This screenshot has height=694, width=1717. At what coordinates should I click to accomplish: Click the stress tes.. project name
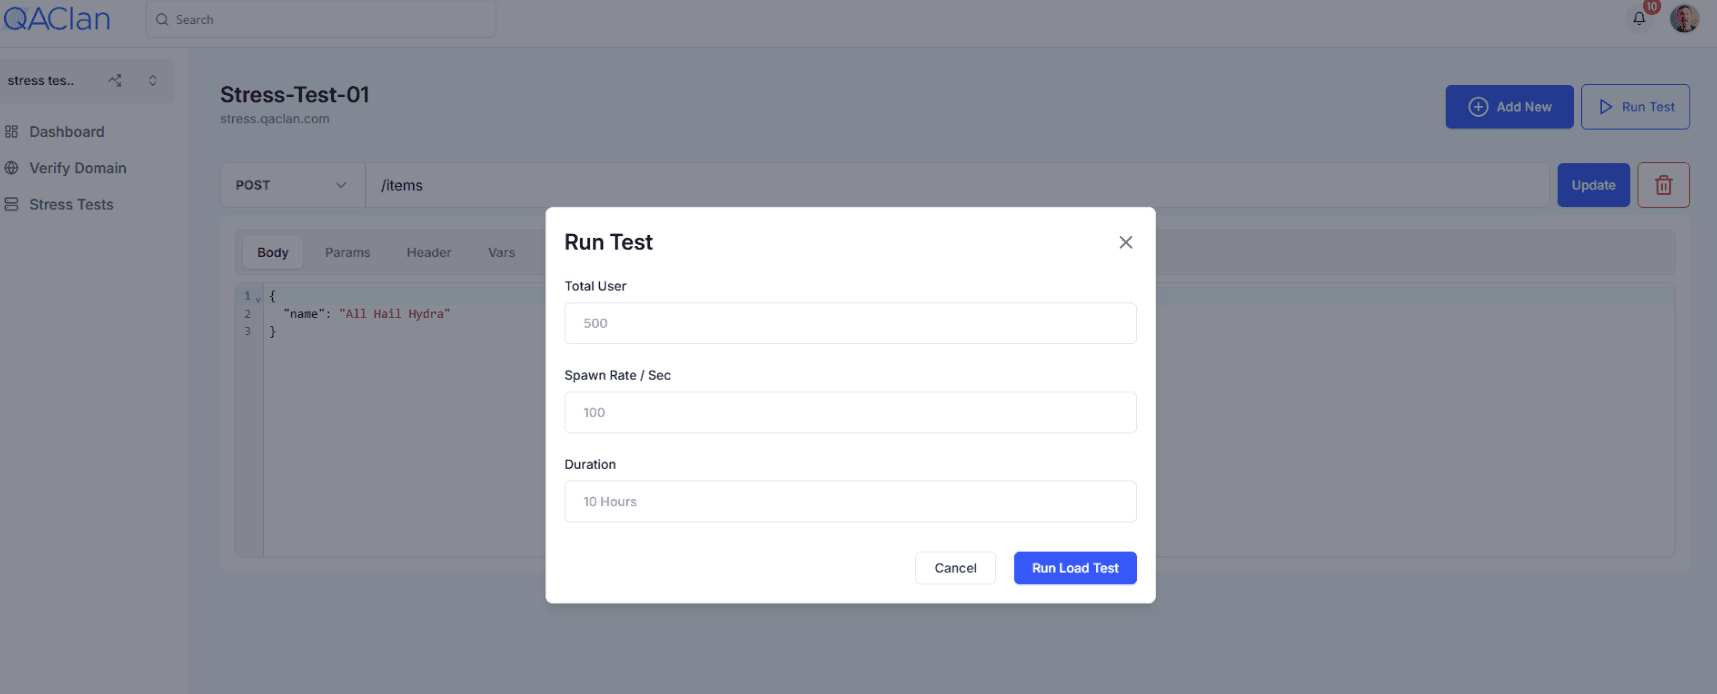click(x=41, y=80)
